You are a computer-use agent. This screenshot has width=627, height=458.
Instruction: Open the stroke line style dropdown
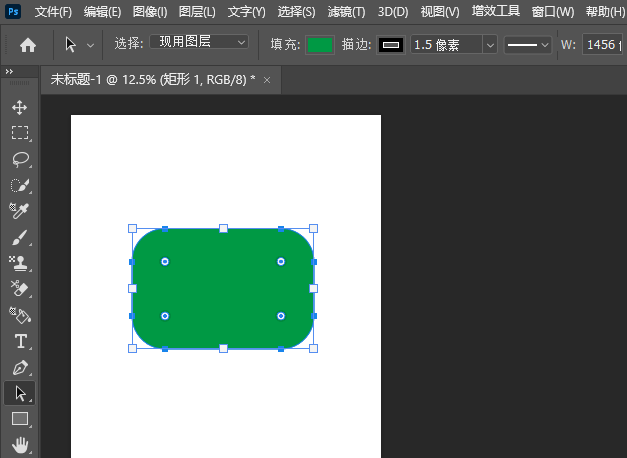tap(527, 45)
